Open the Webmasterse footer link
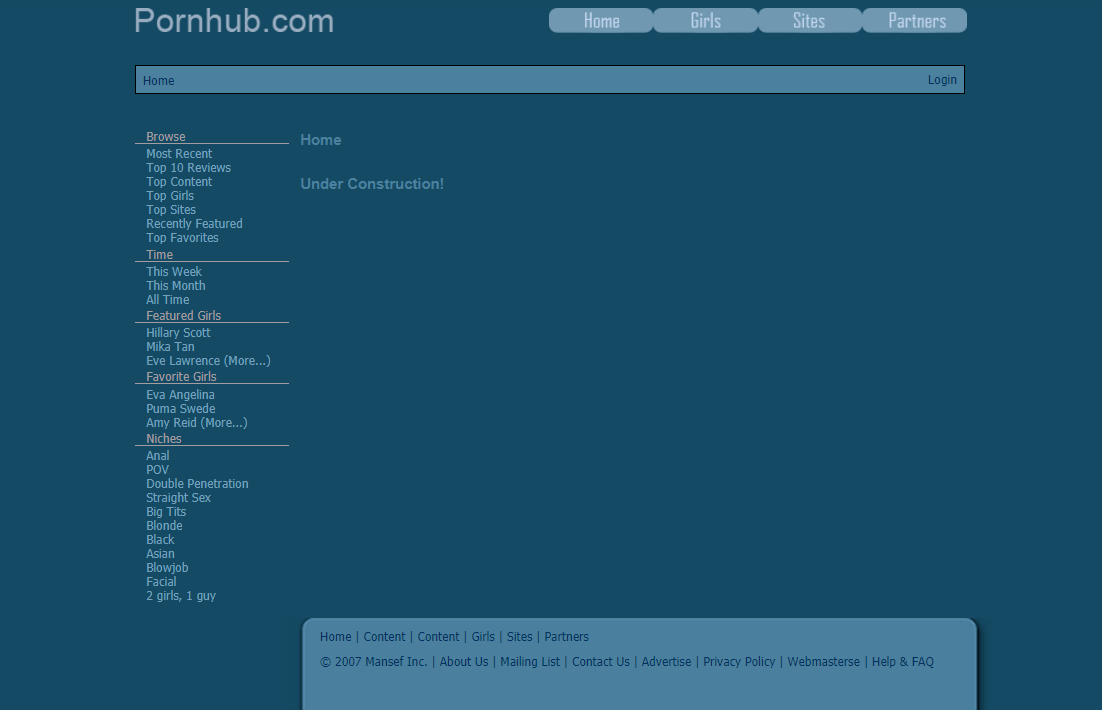The width and height of the screenshot is (1102, 710). click(823, 662)
